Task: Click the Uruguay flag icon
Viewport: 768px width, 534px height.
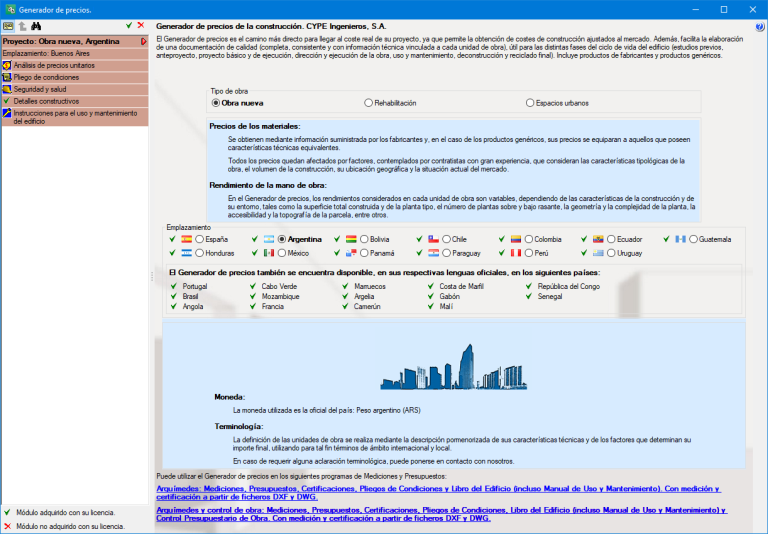Action: tap(598, 253)
